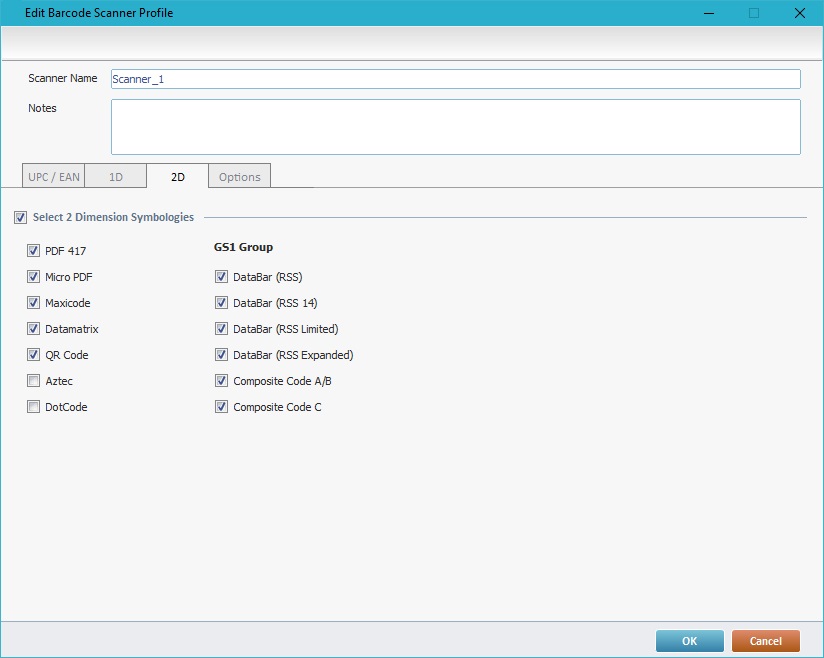The height and width of the screenshot is (658, 824).
Task: Uncheck DataBar (RSS) option
Action: pyautogui.click(x=222, y=277)
